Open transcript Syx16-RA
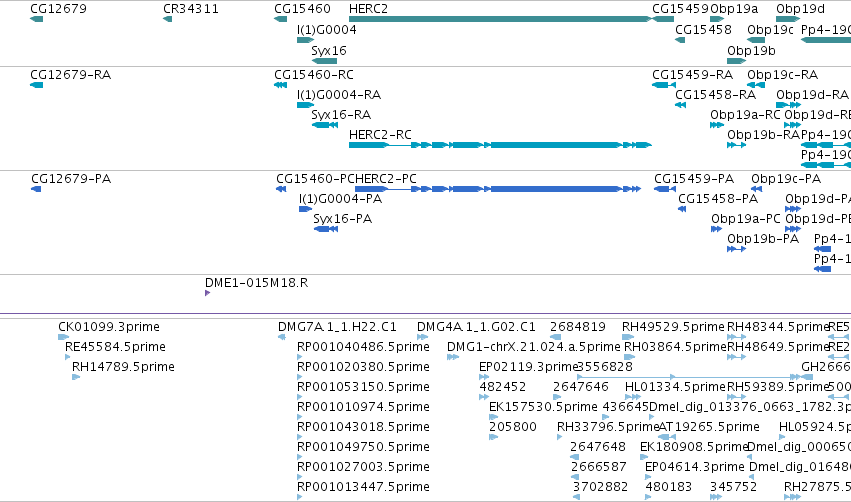Image resolution: width=851 pixels, height=502 pixels. [x=341, y=115]
